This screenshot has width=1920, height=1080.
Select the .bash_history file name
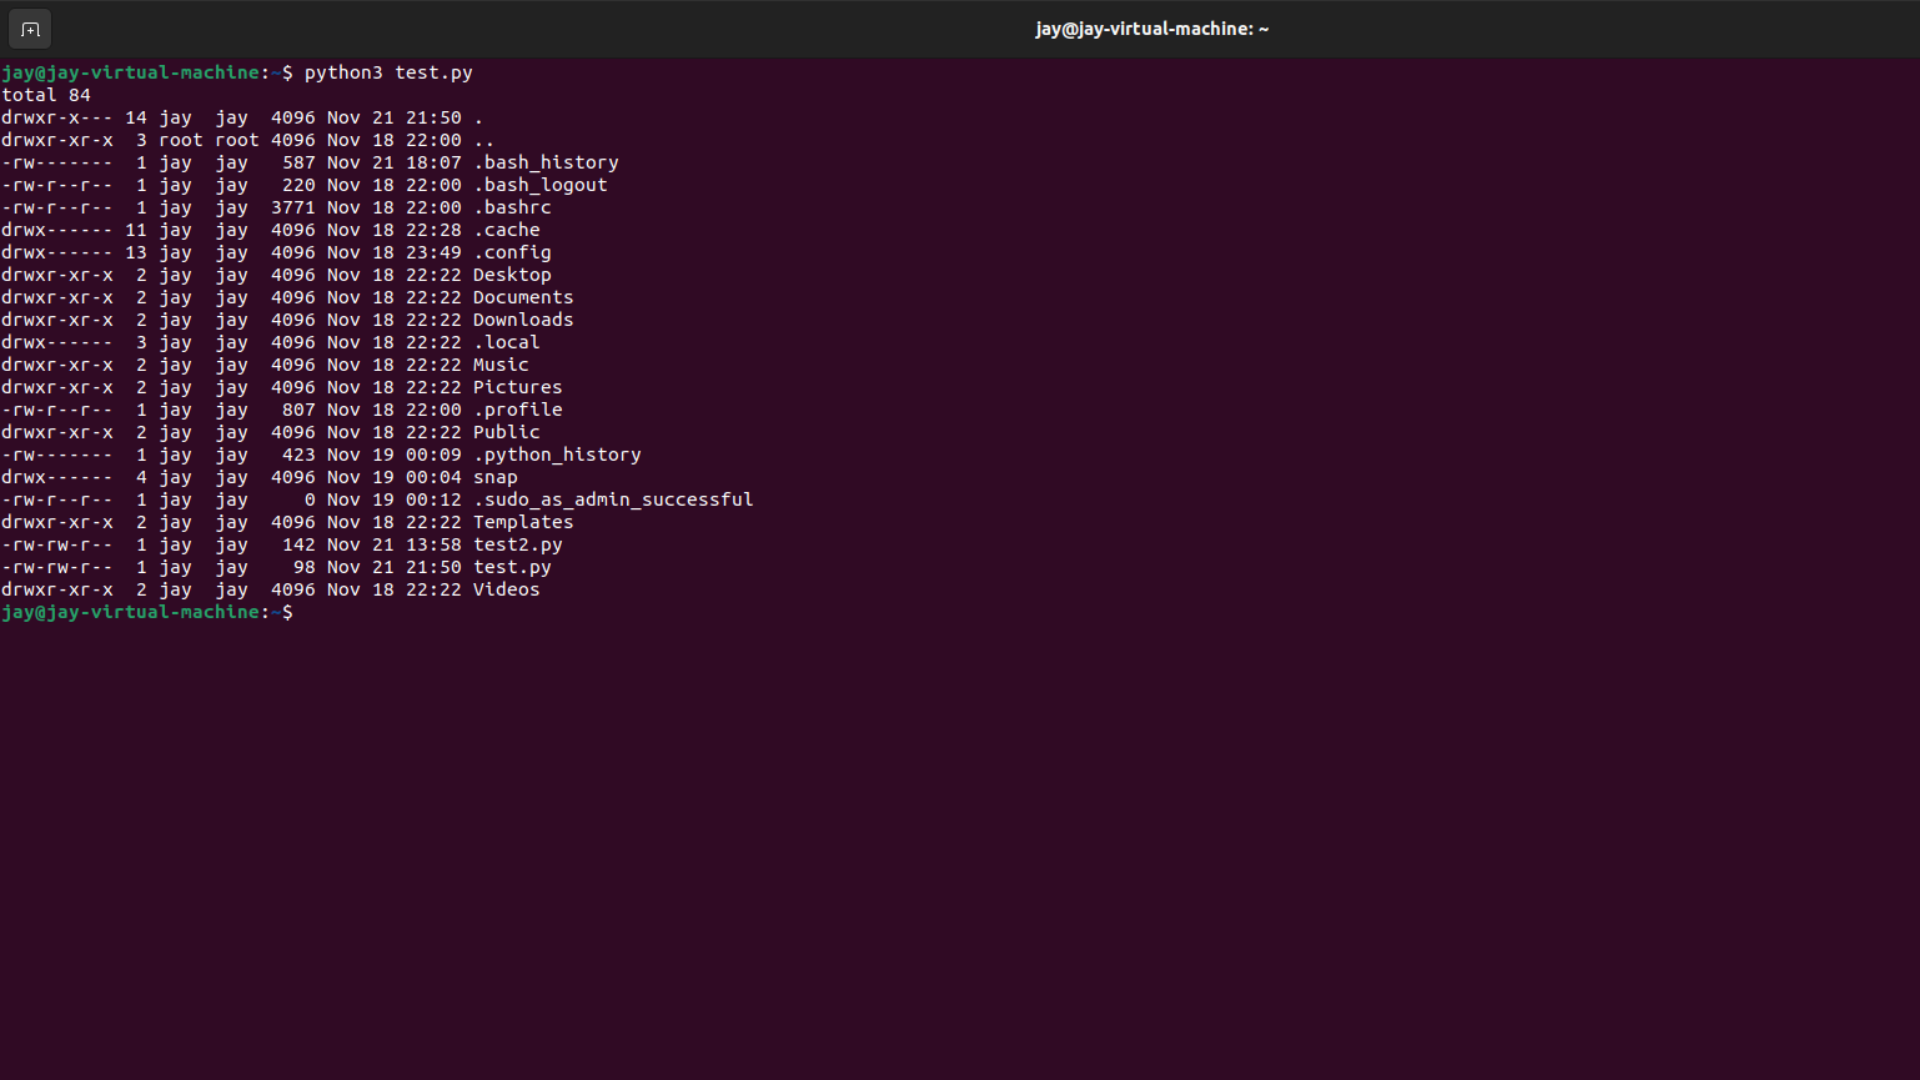click(546, 163)
